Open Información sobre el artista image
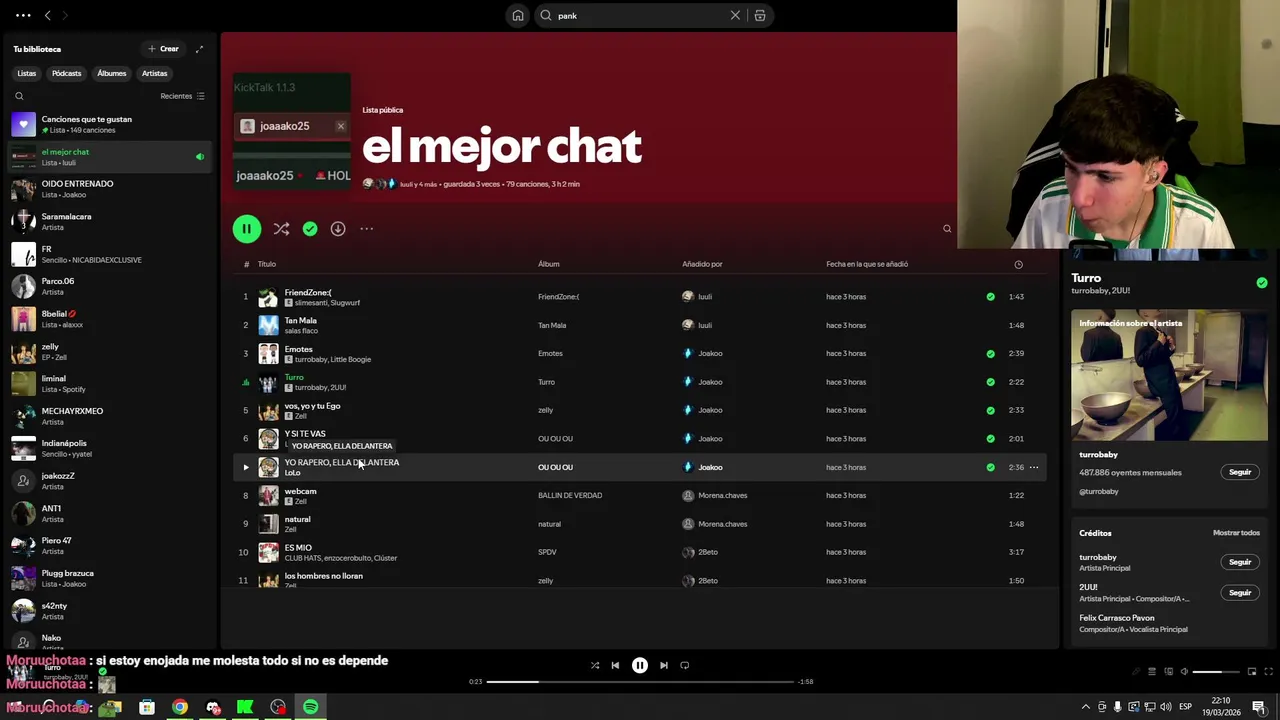Viewport: 1280px width, 720px height. [x=1169, y=375]
